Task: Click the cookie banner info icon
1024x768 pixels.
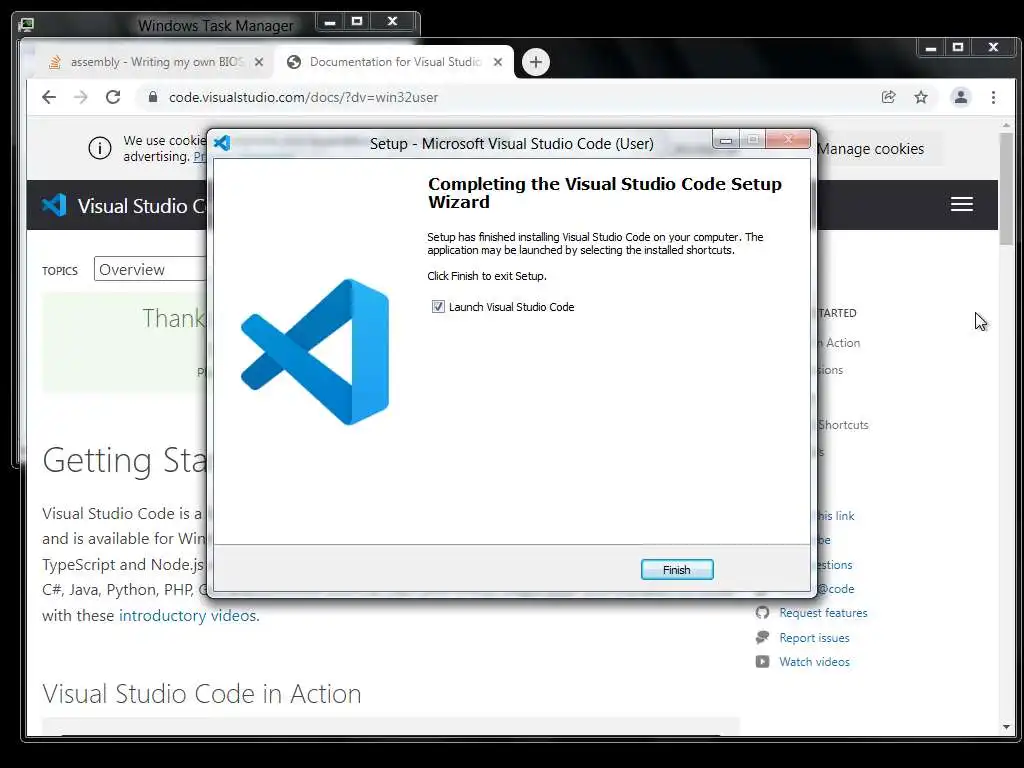Action: click(x=100, y=149)
